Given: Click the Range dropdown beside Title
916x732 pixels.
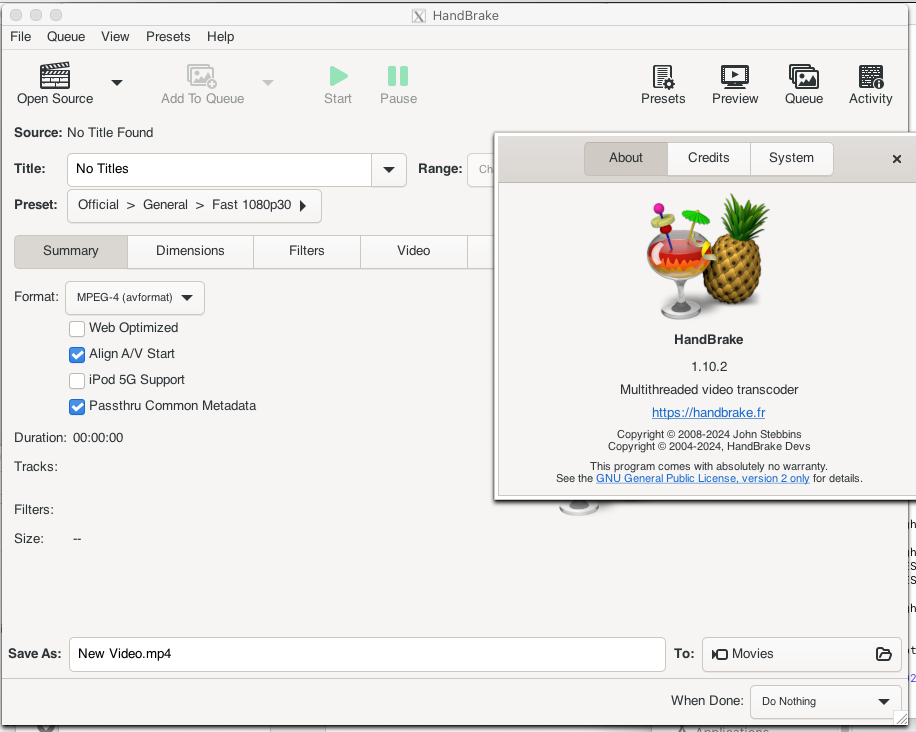Looking at the screenshot, I should pos(480,170).
